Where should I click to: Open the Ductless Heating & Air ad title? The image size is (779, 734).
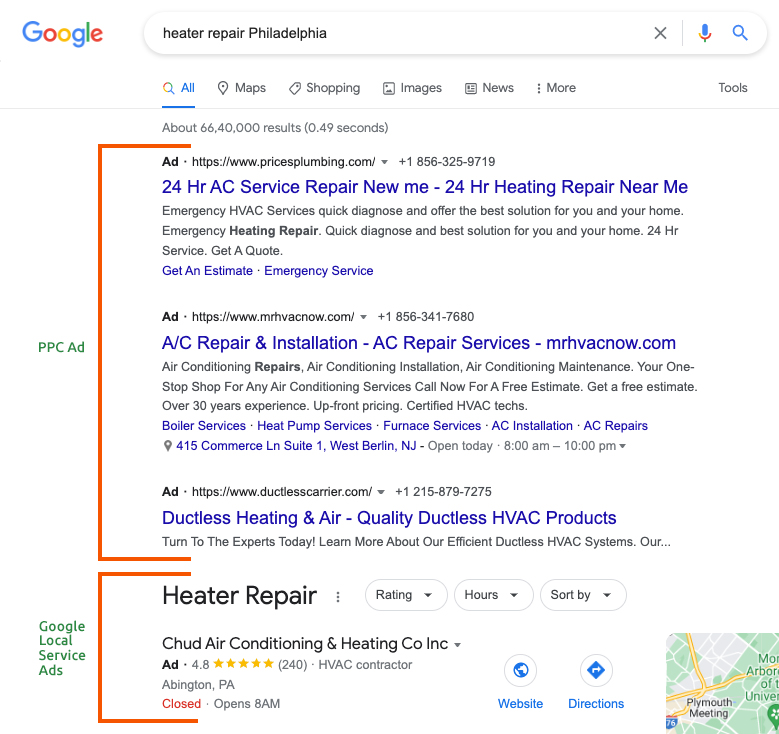[x=389, y=518]
